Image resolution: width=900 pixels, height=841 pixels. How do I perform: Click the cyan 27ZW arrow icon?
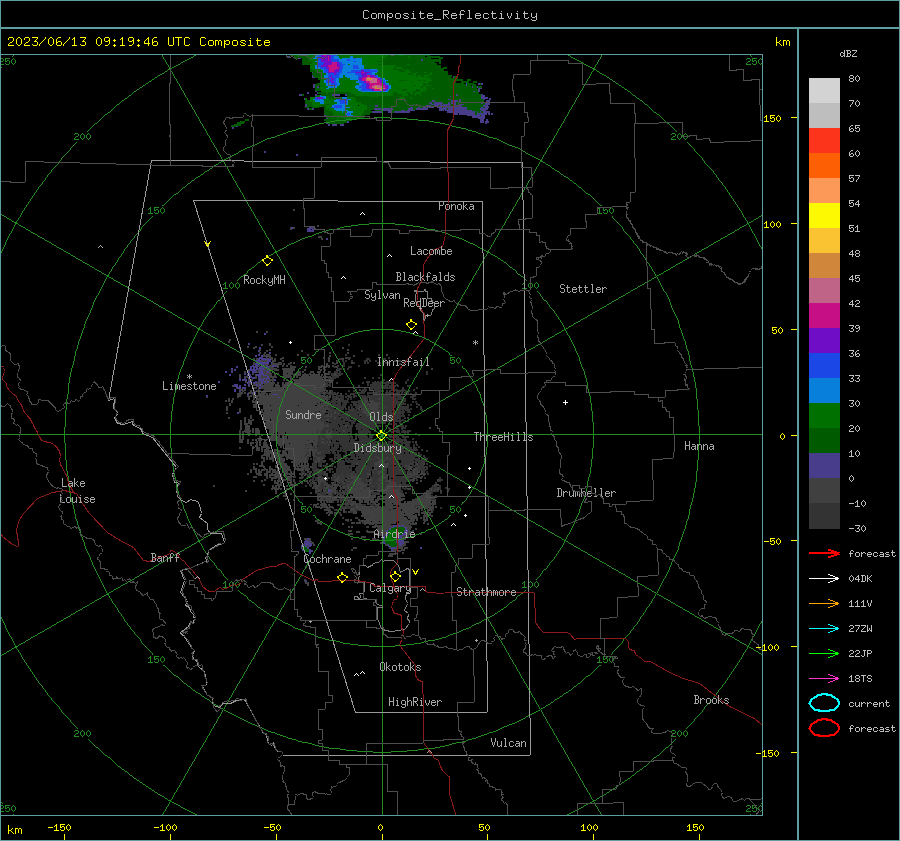[824, 629]
